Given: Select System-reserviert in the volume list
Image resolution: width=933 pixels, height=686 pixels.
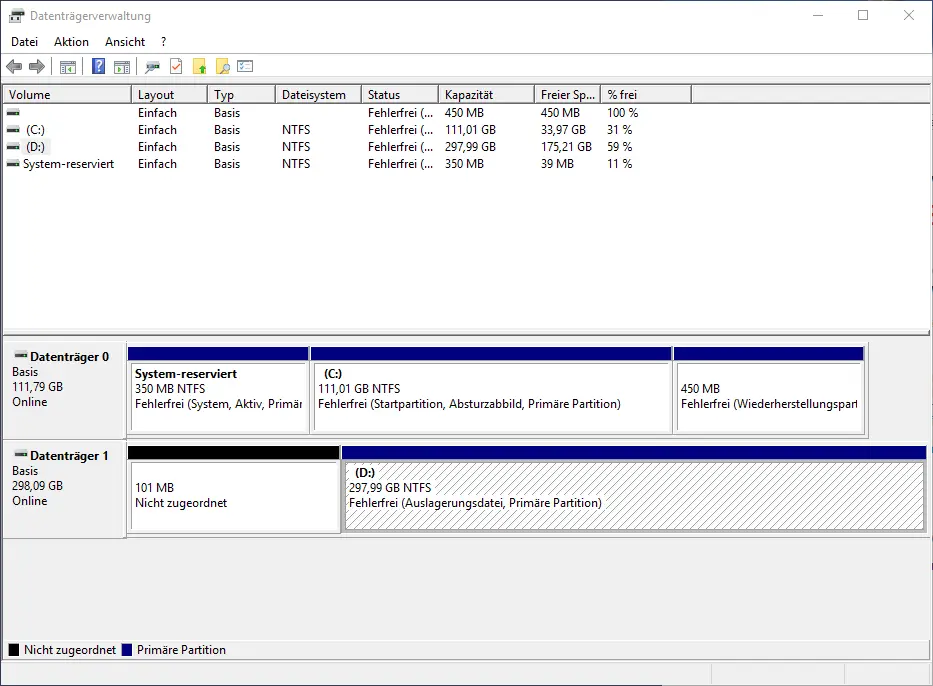Looking at the screenshot, I should pos(68,164).
